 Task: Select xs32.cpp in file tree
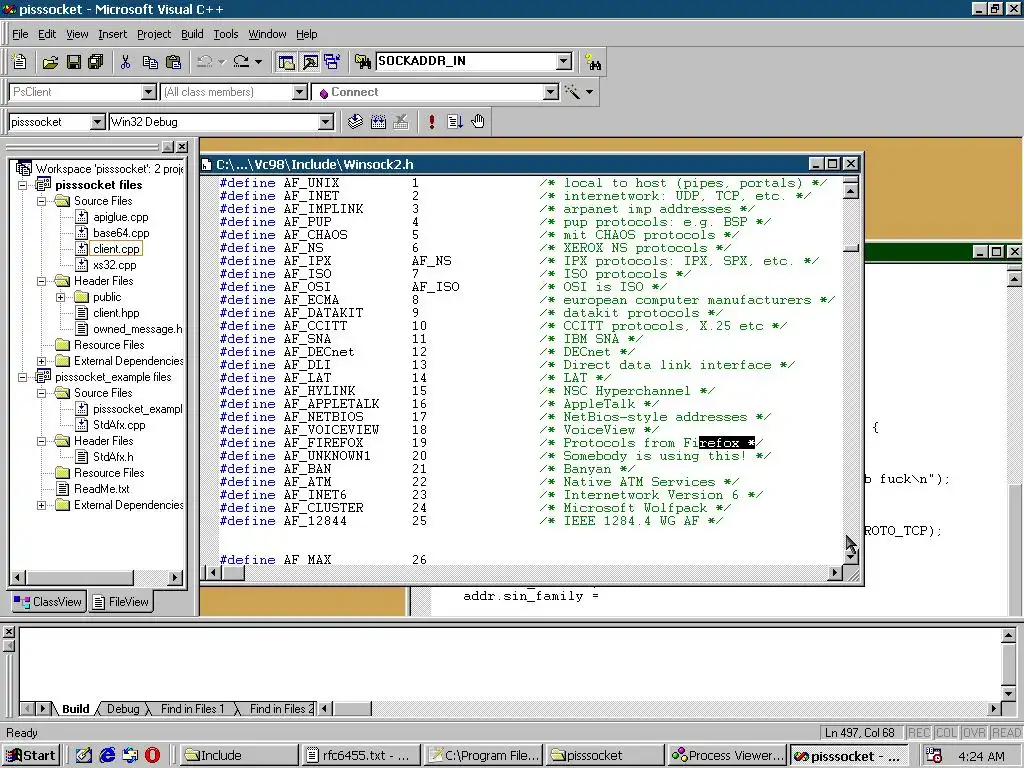click(x=114, y=265)
